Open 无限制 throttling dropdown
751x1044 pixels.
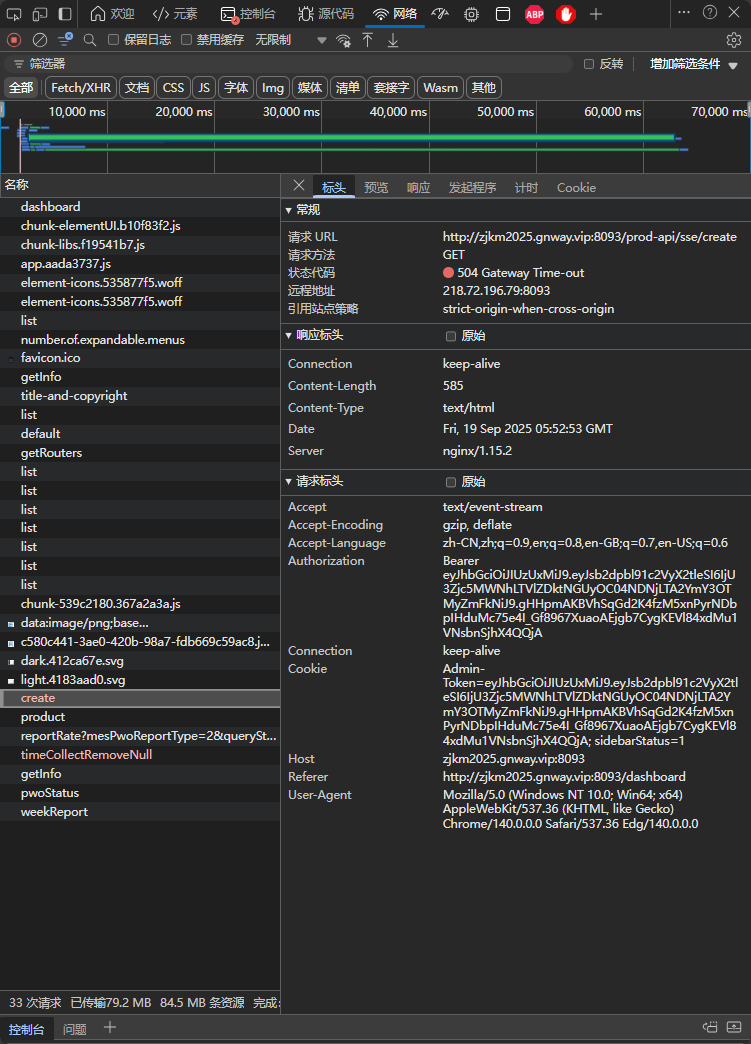[x=291, y=40]
